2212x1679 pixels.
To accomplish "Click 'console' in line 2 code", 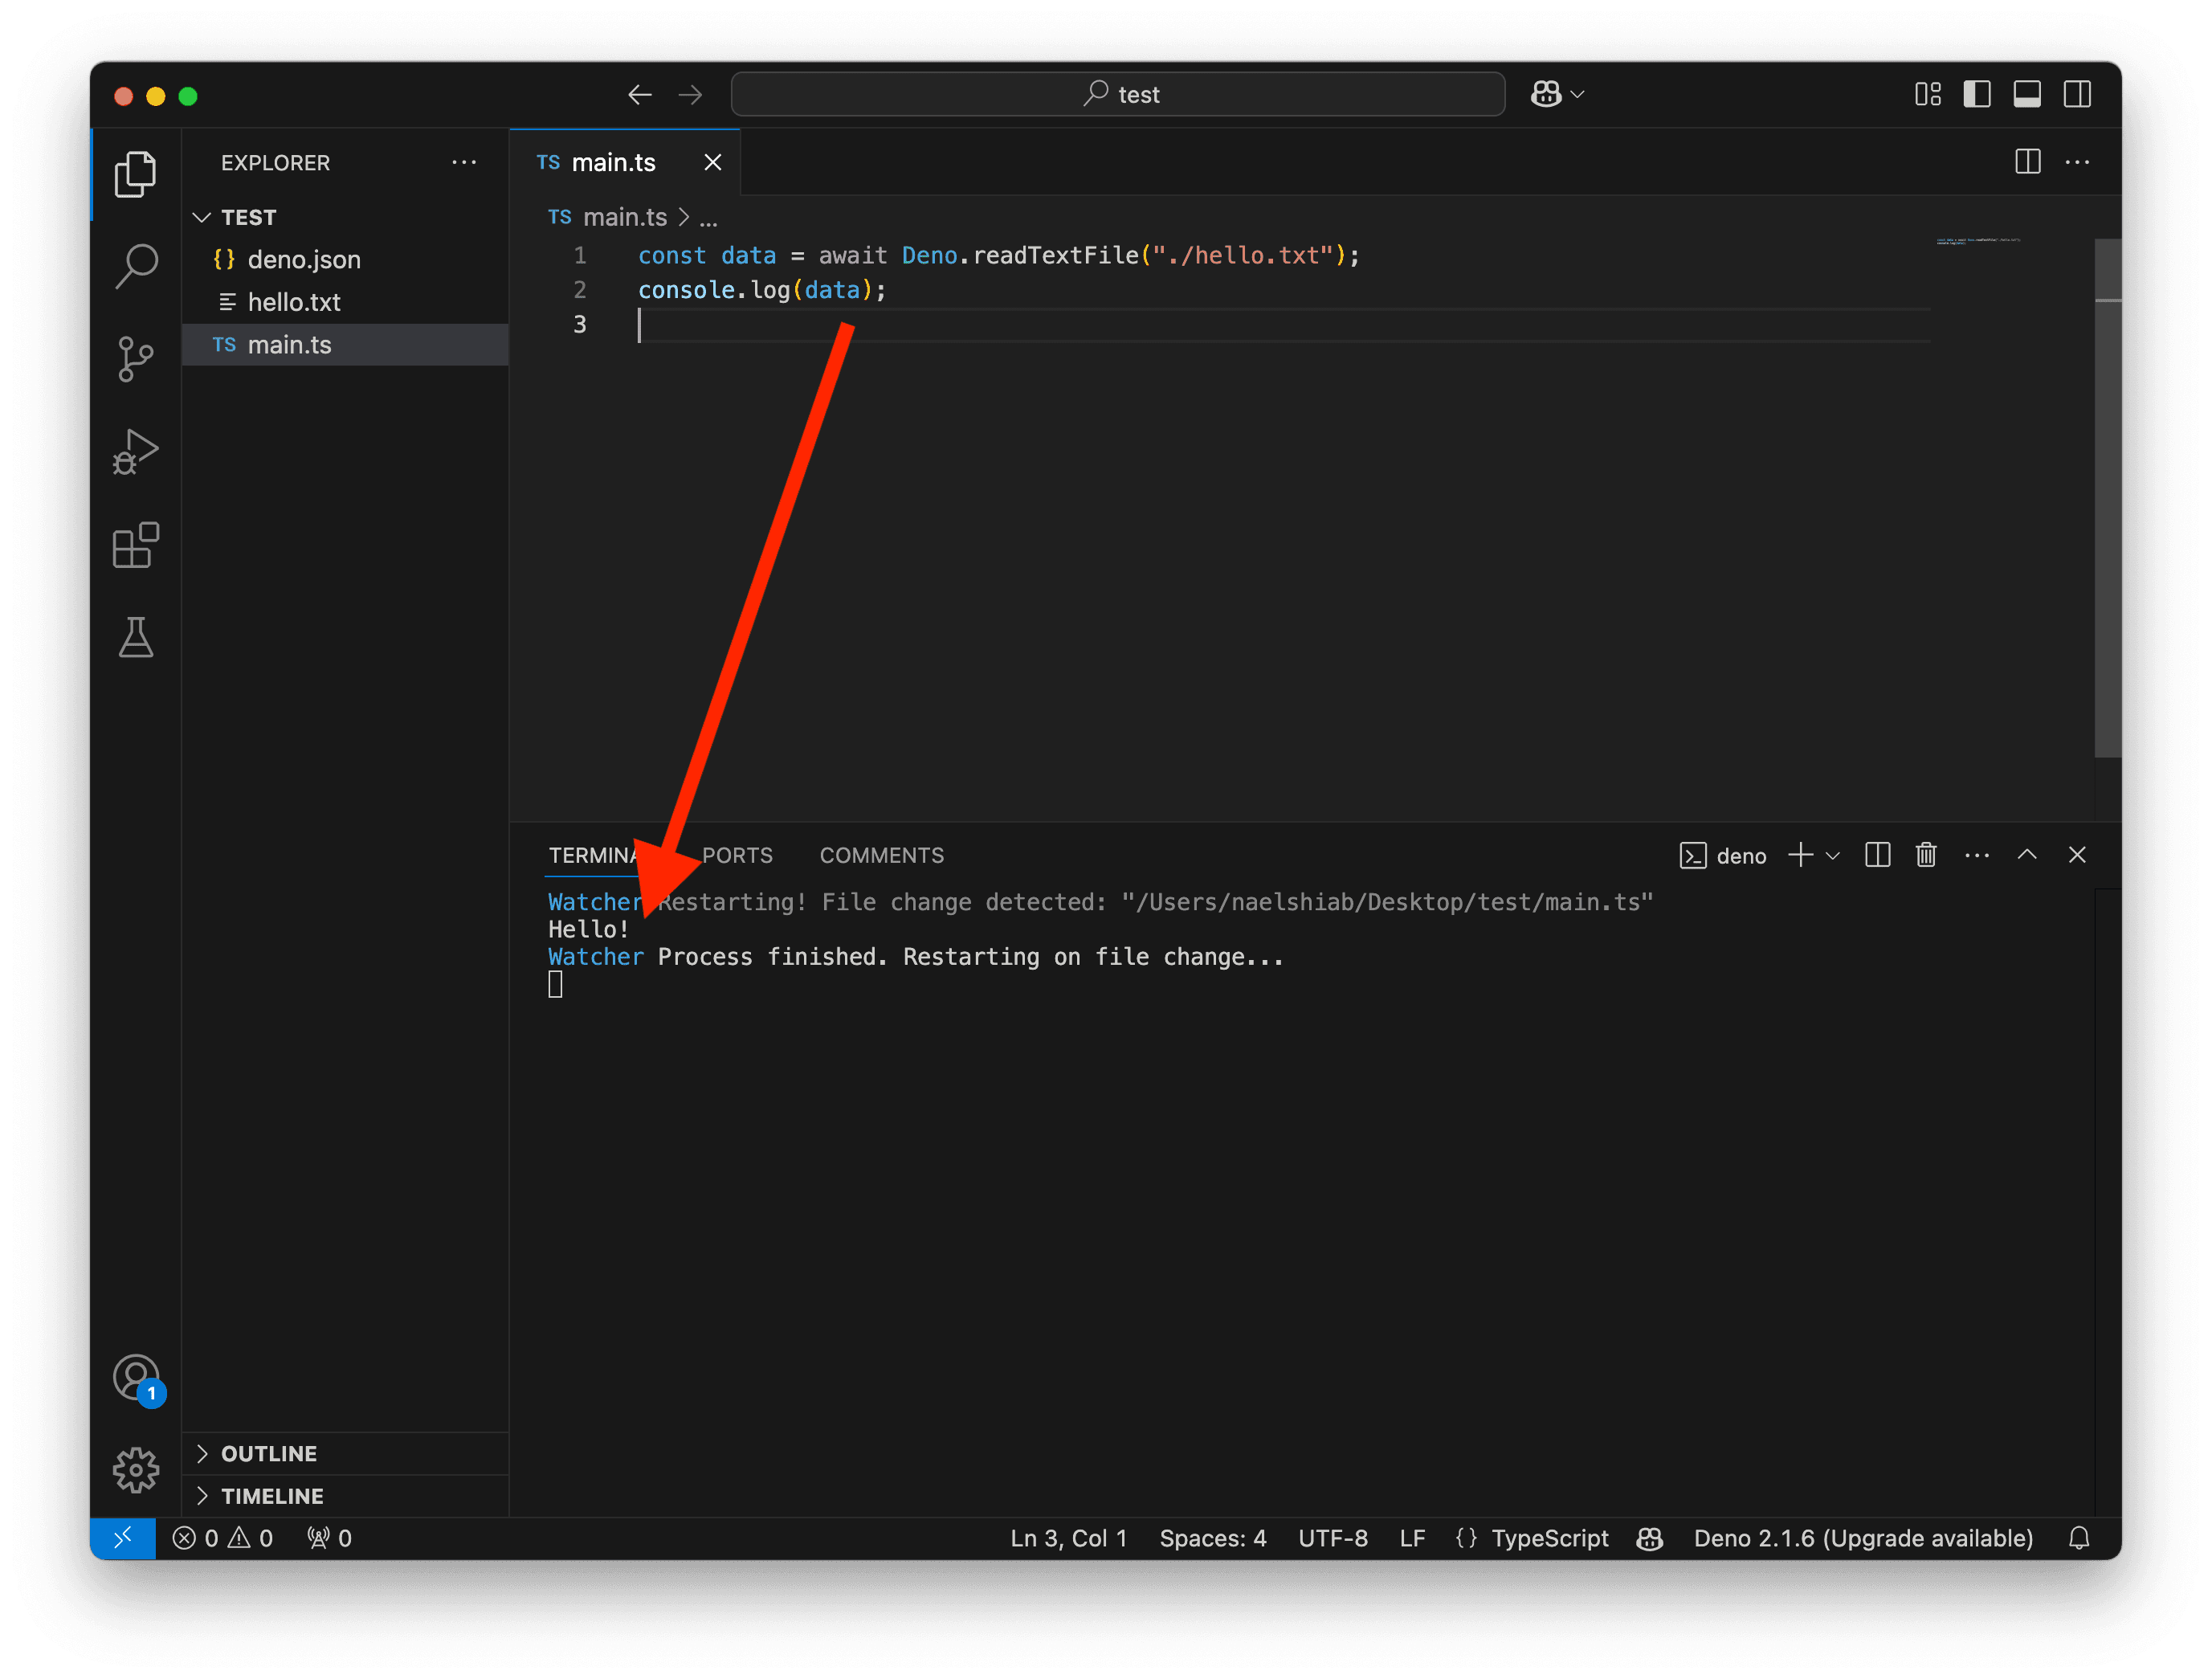I will (686, 290).
